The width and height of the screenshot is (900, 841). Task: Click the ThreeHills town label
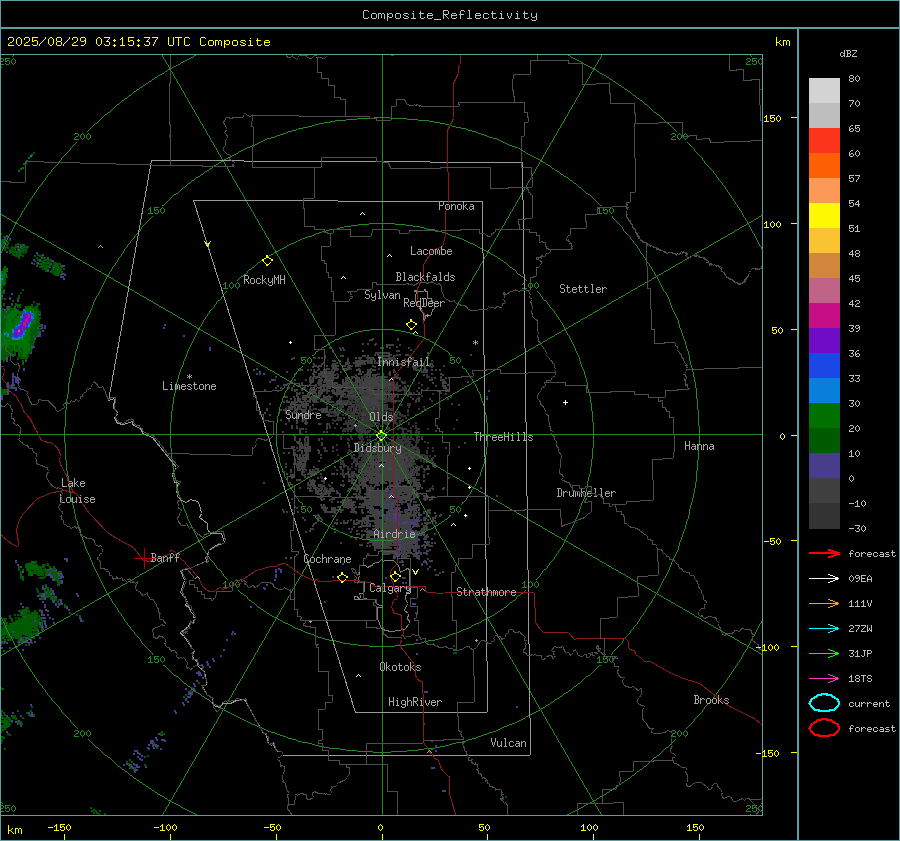click(503, 437)
